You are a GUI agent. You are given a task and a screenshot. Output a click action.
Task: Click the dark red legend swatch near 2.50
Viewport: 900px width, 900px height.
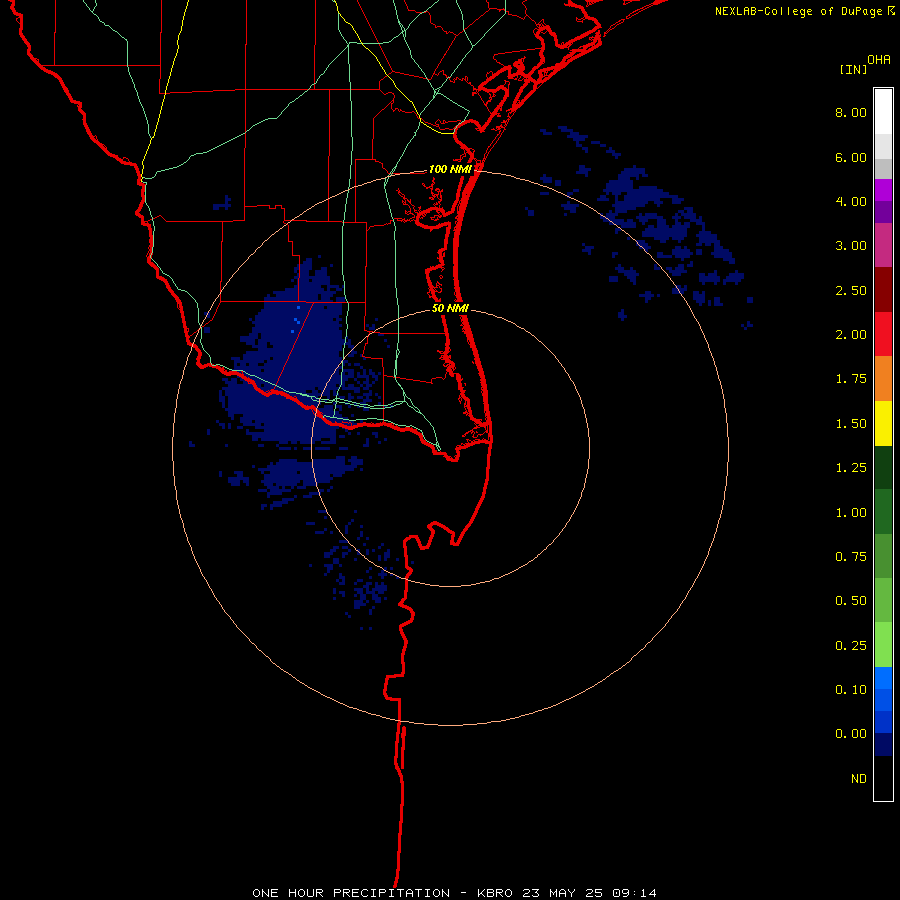tap(883, 290)
